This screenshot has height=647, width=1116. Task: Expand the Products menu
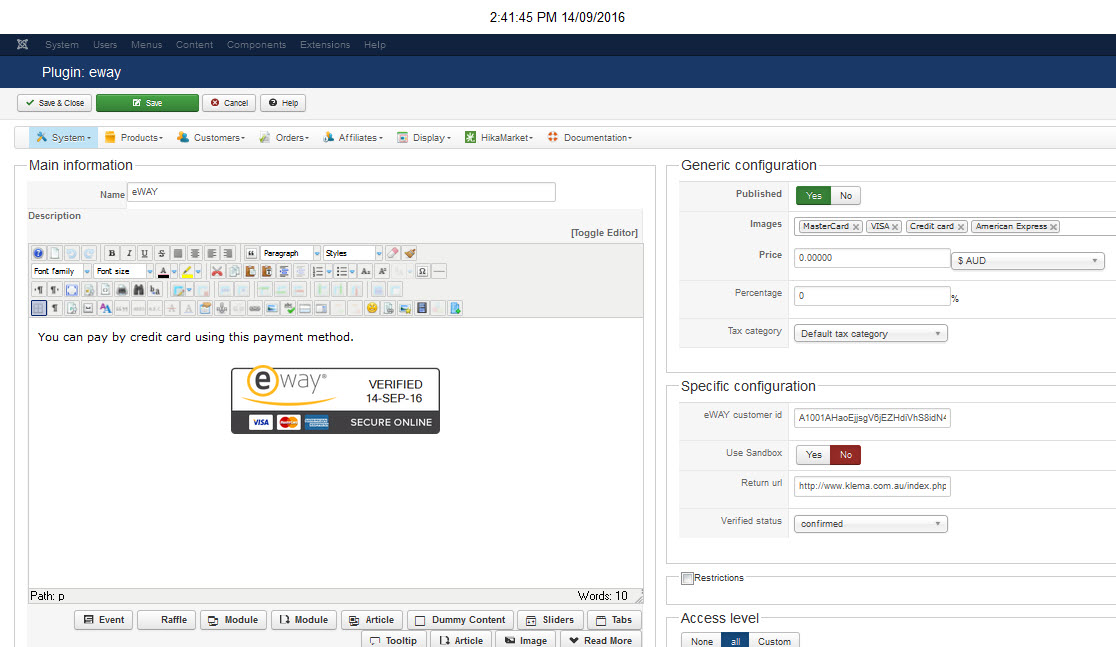[134, 137]
